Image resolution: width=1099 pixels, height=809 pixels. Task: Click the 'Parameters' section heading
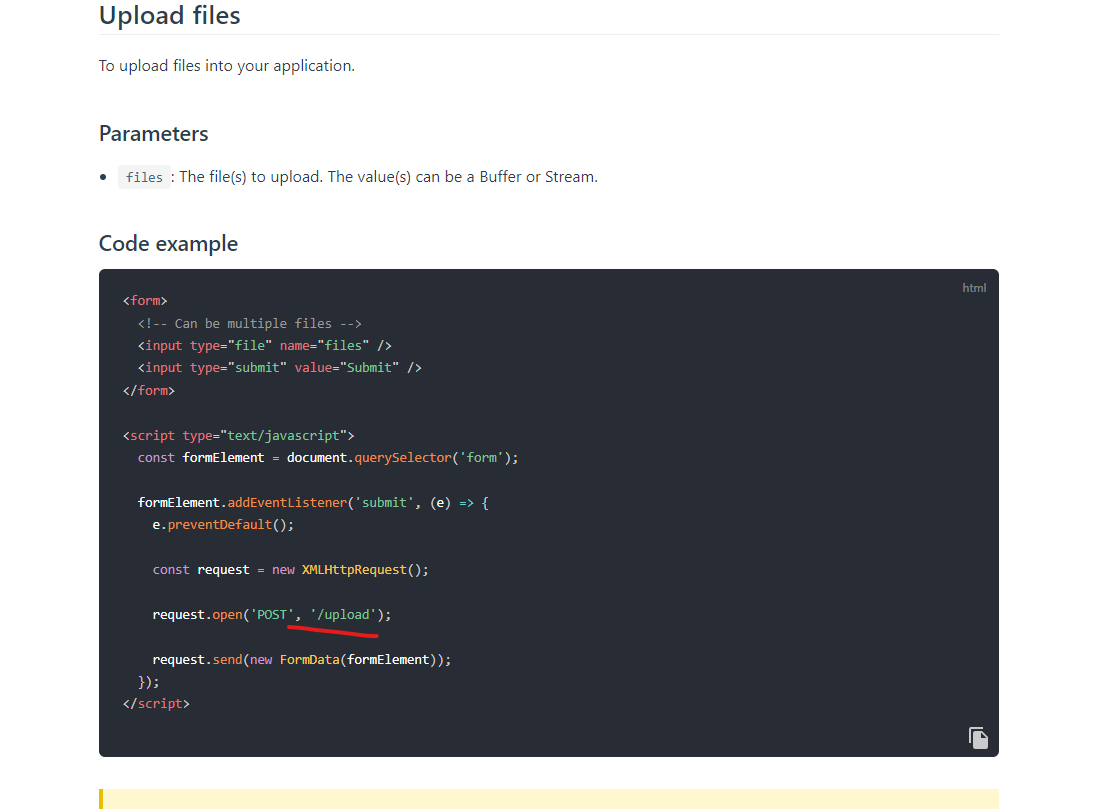(153, 133)
